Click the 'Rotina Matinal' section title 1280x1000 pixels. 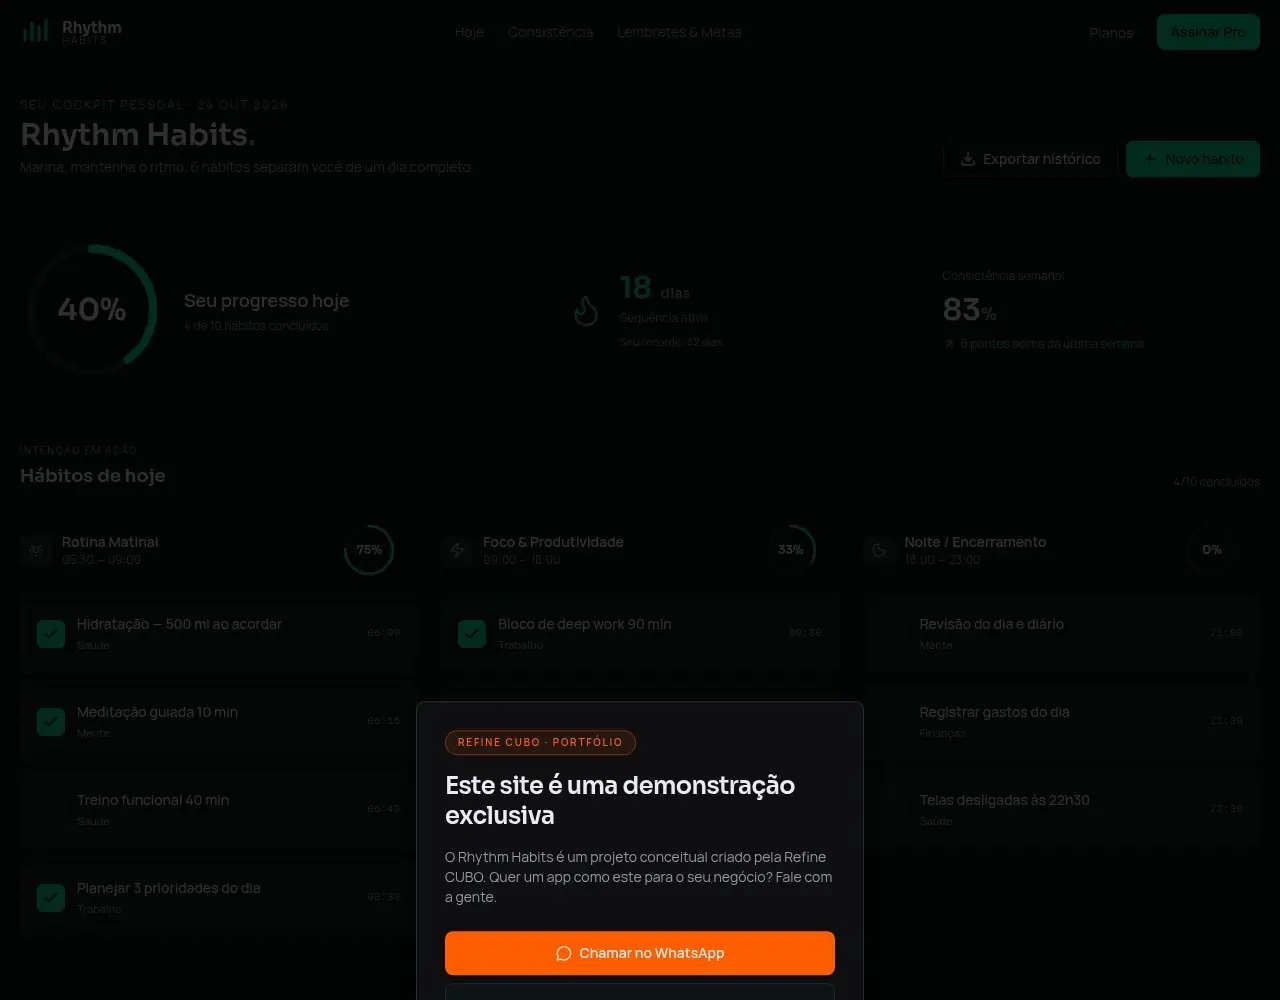110,542
